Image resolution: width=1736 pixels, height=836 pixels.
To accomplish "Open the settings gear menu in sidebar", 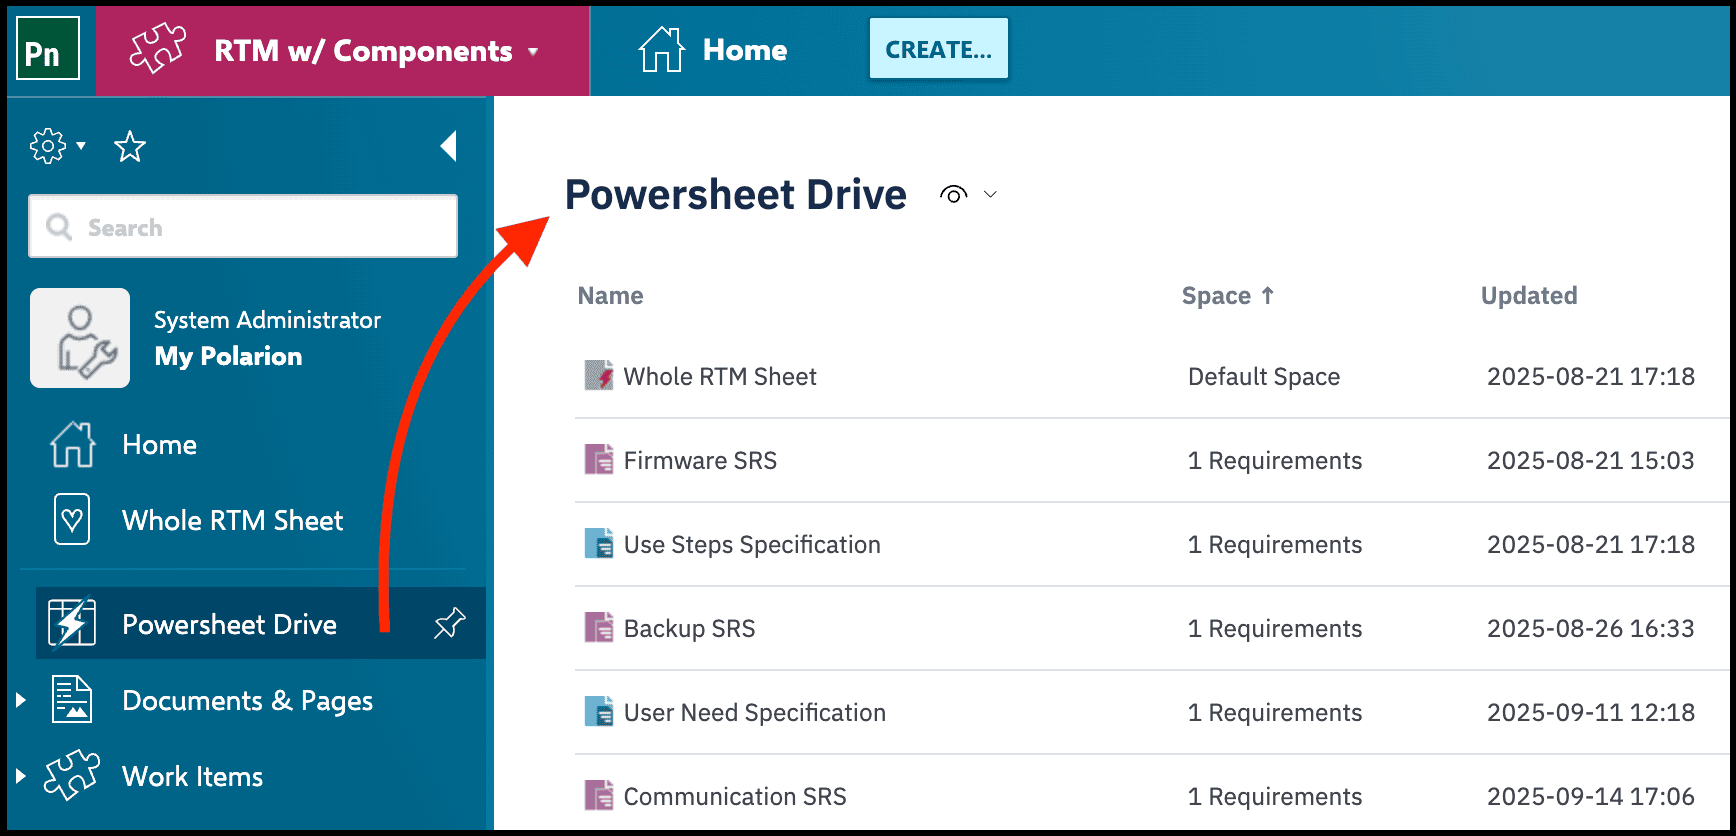I will (47, 146).
